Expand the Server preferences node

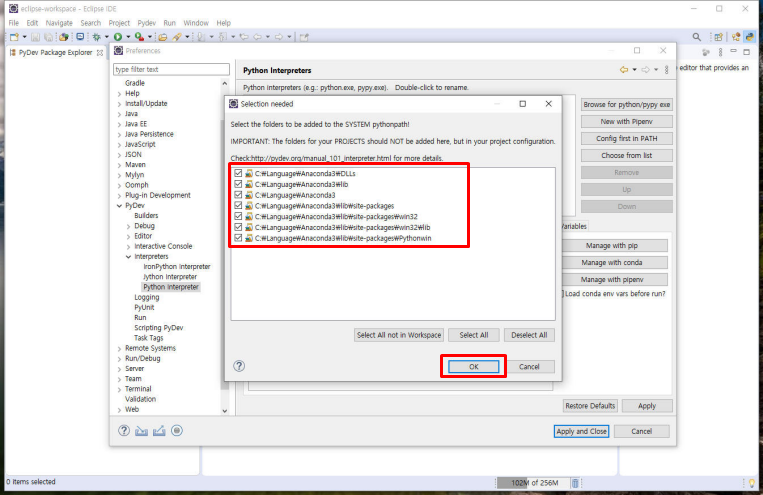(120, 369)
